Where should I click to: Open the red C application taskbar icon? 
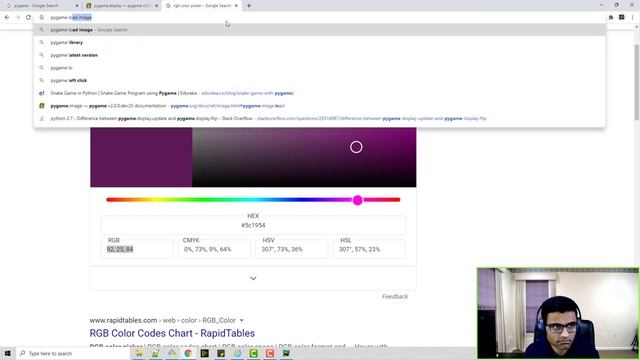[270, 353]
